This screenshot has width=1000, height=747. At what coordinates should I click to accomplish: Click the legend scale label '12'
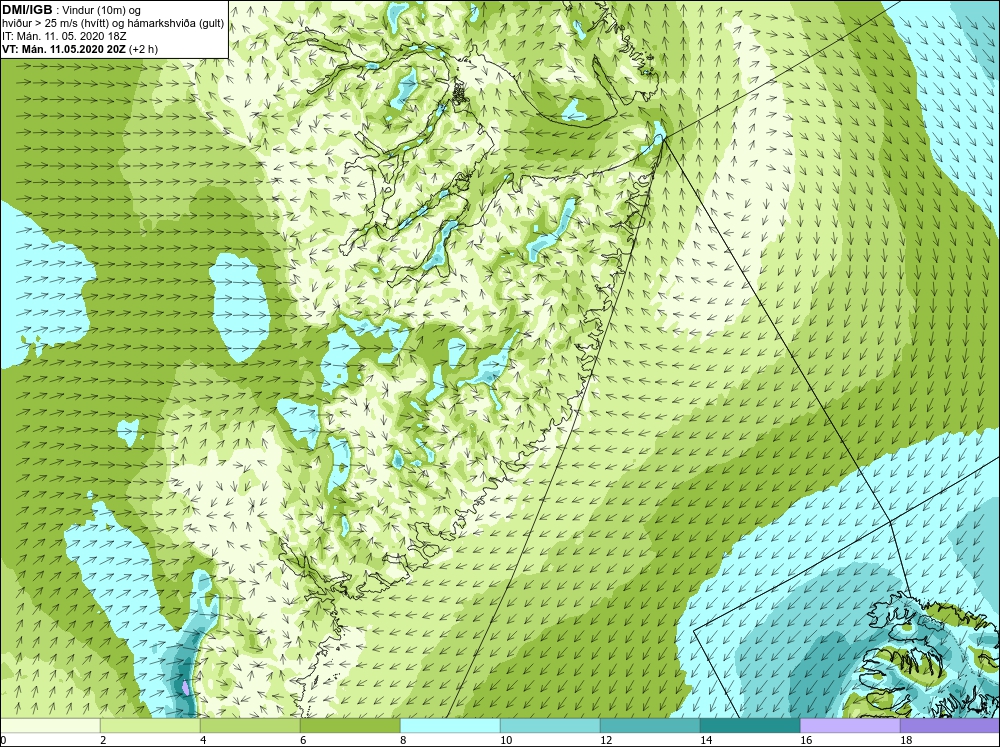(x=606, y=740)
